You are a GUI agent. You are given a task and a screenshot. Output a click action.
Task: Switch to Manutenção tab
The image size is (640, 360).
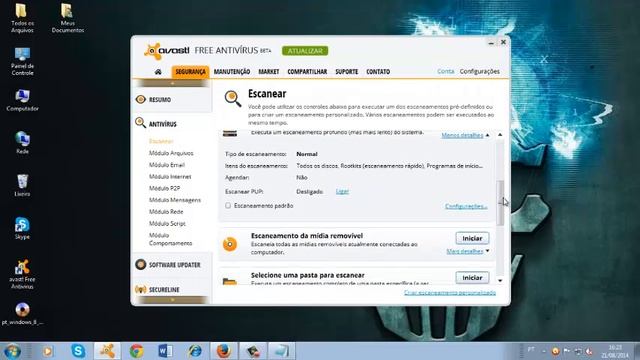pyautogui.click(x=232, y=72)
